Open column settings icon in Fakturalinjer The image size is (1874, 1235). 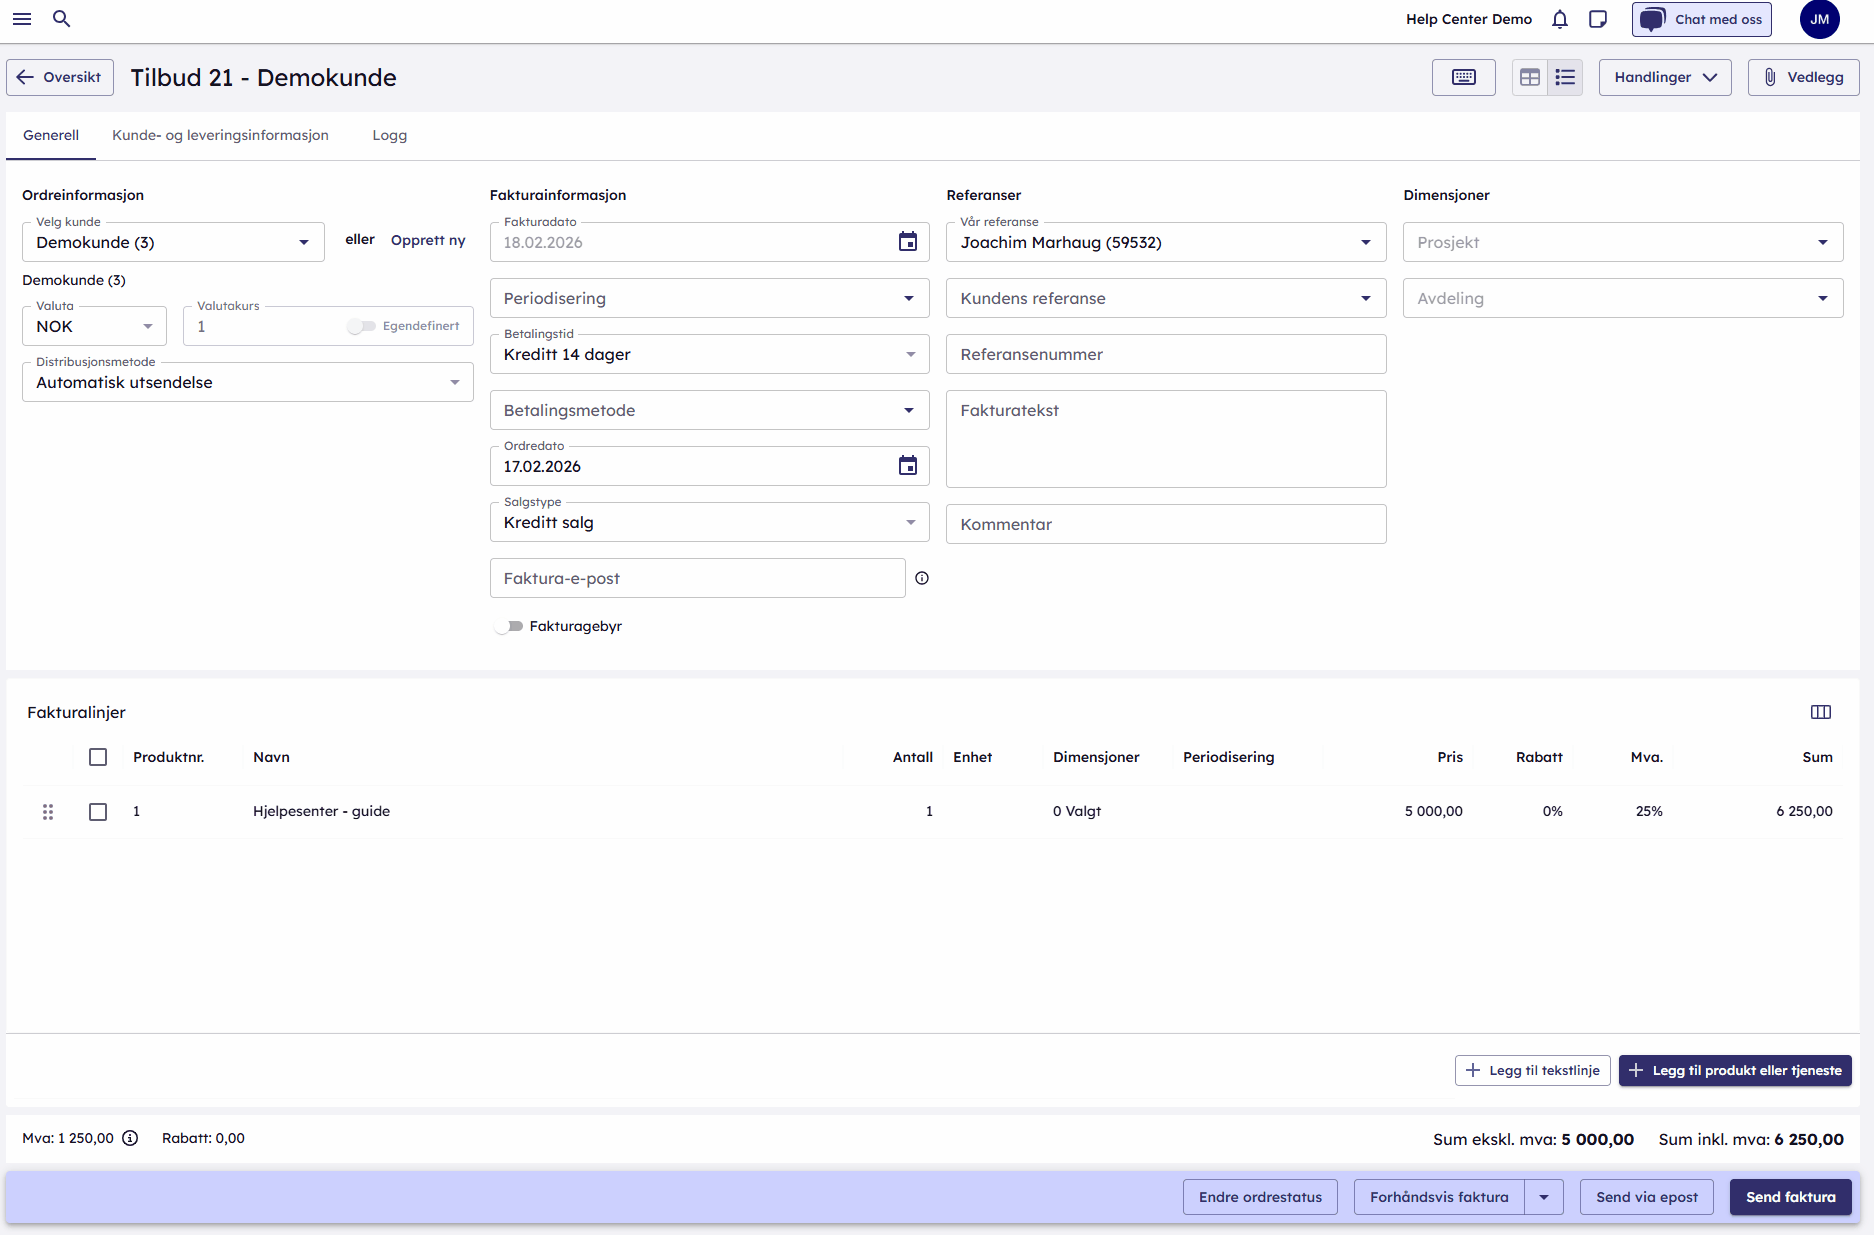click(1820, 712)
